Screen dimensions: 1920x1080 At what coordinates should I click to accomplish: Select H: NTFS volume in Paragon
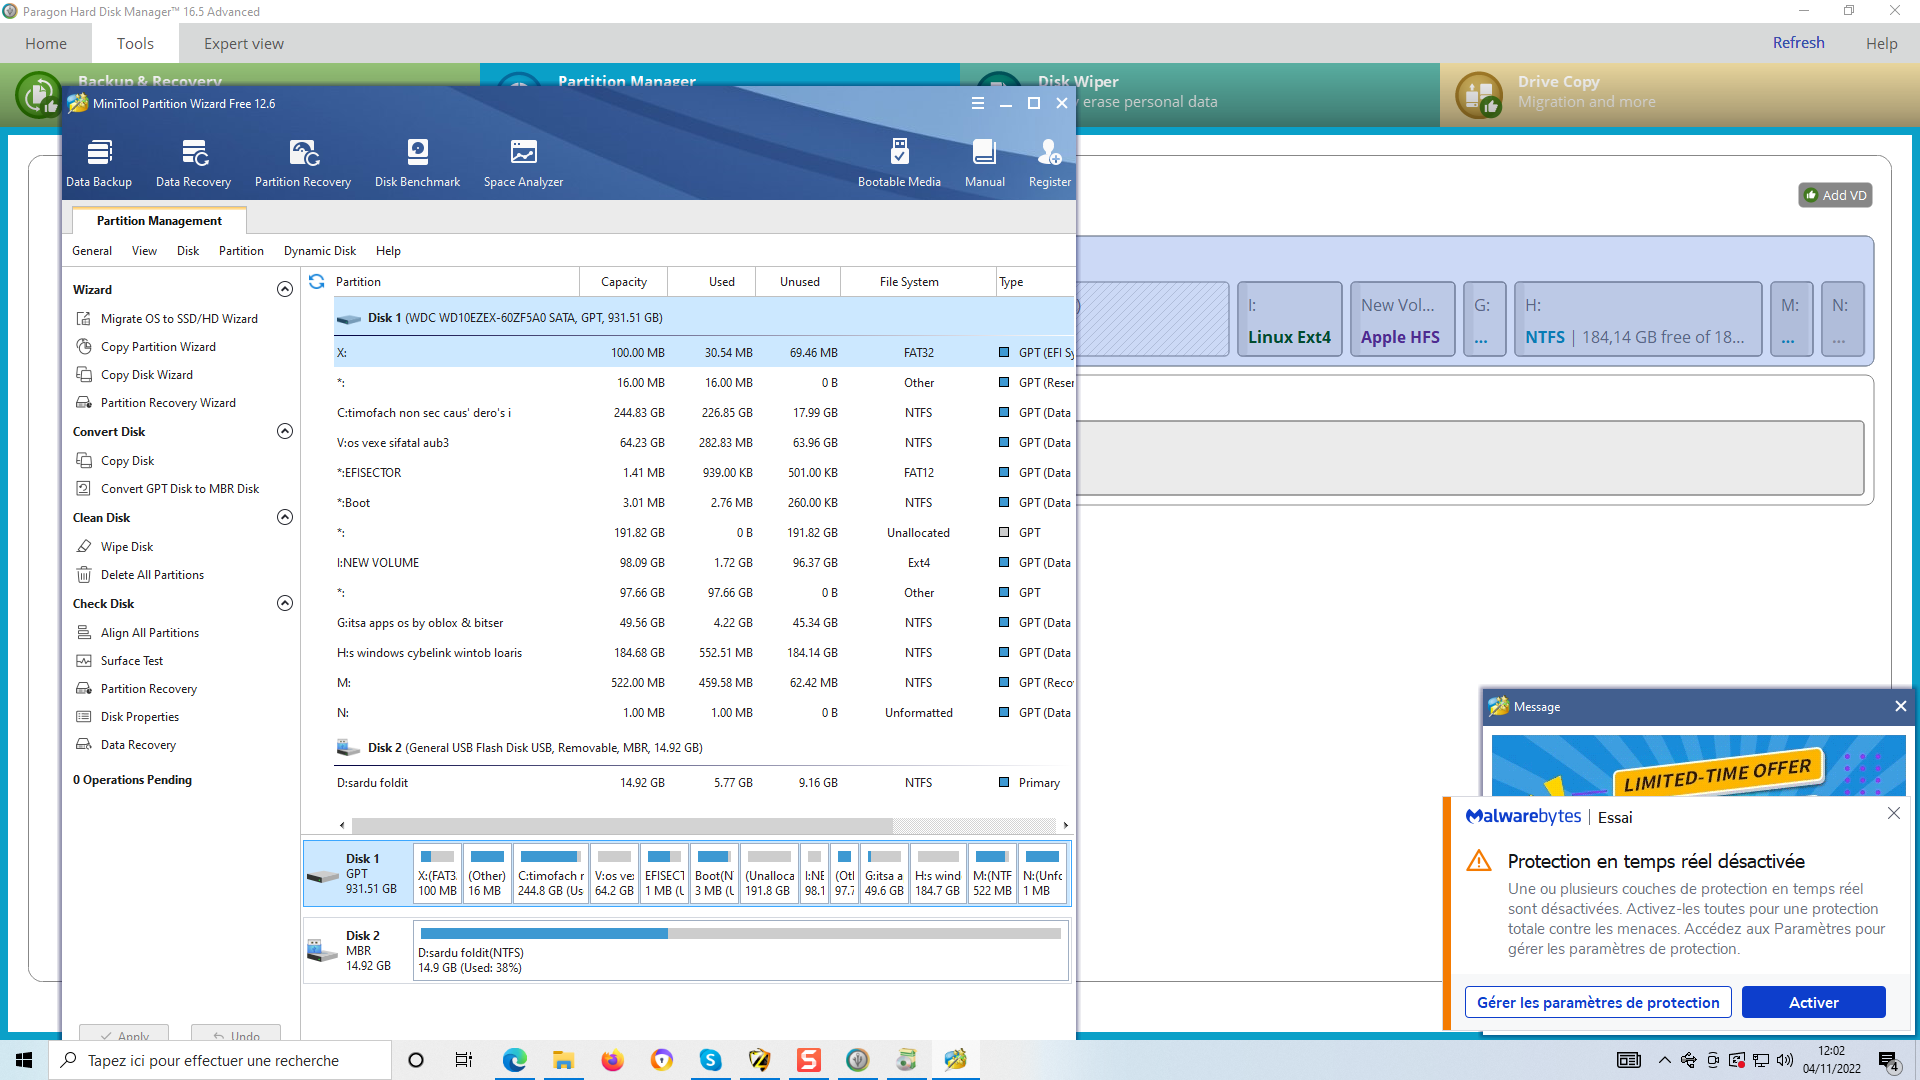(x=1637, y=319)
